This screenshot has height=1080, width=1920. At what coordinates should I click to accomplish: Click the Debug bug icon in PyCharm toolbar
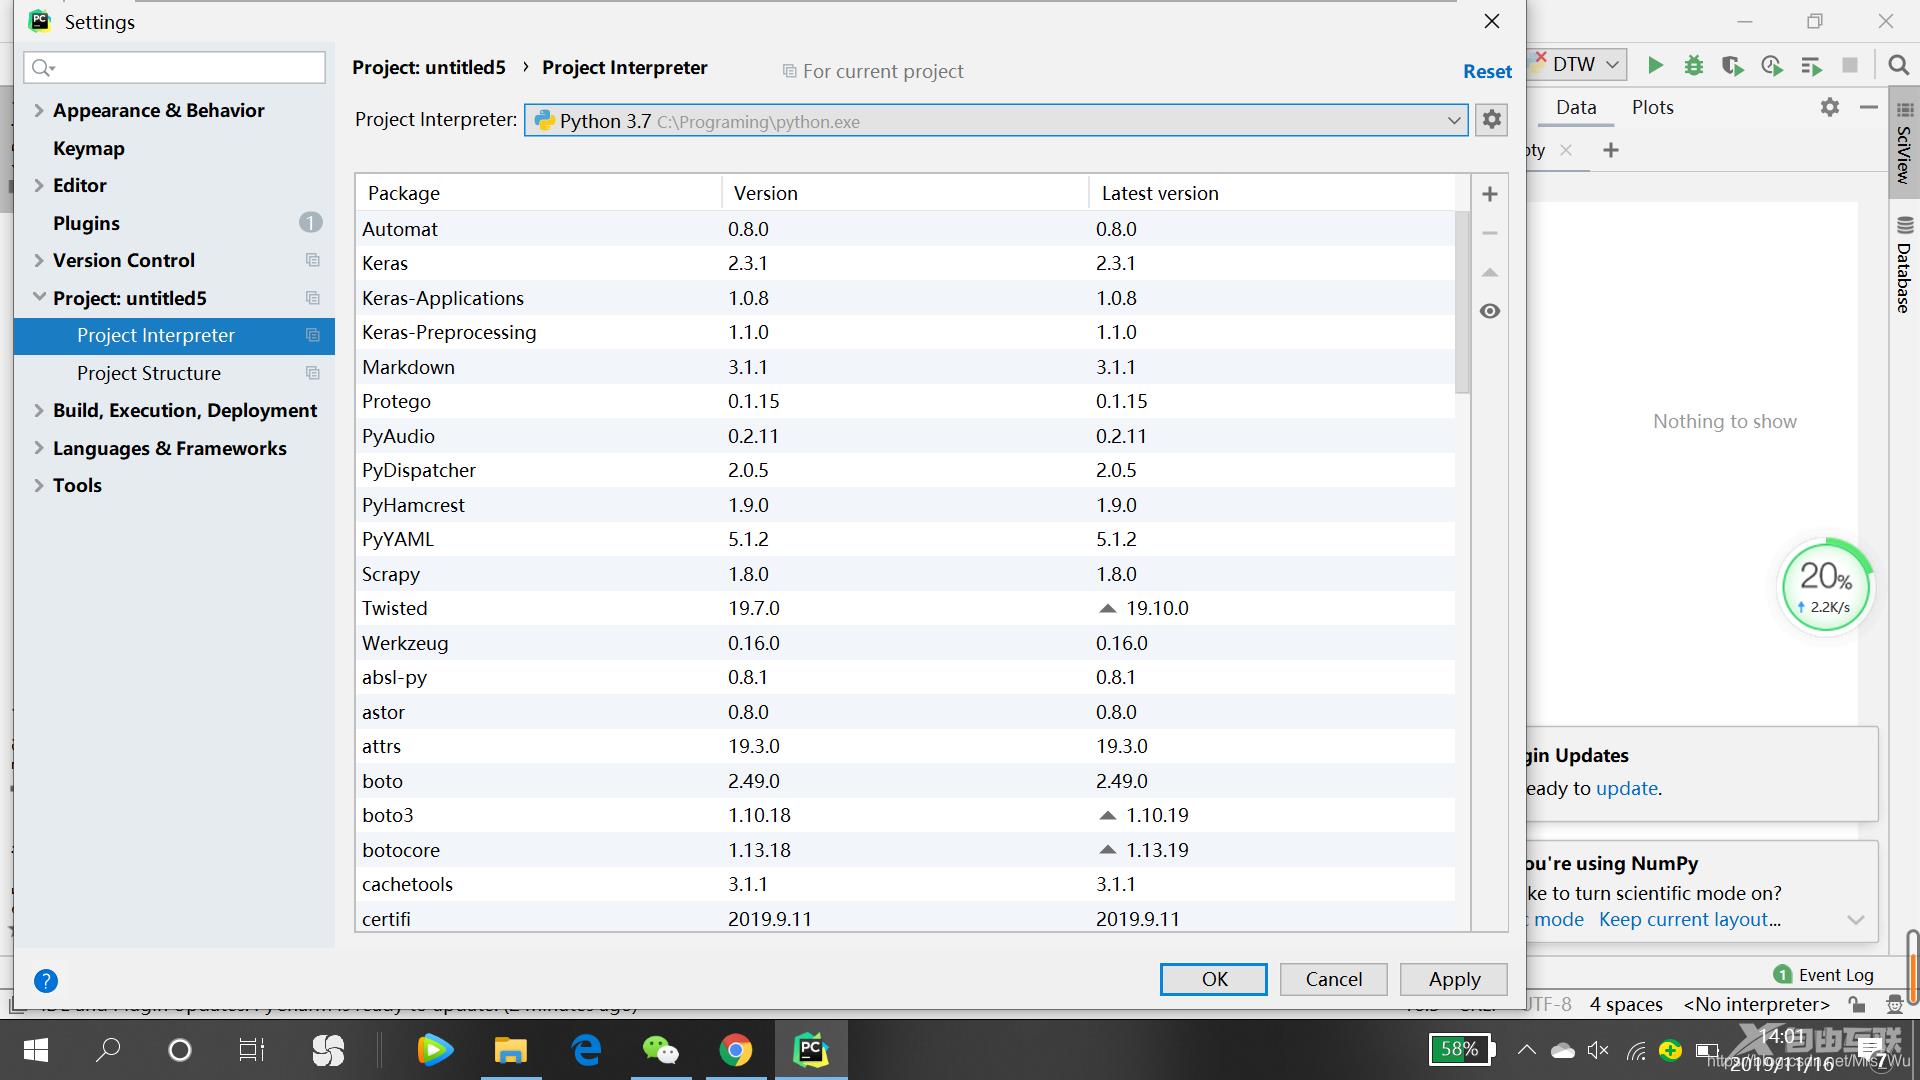tap(1693, 65)
